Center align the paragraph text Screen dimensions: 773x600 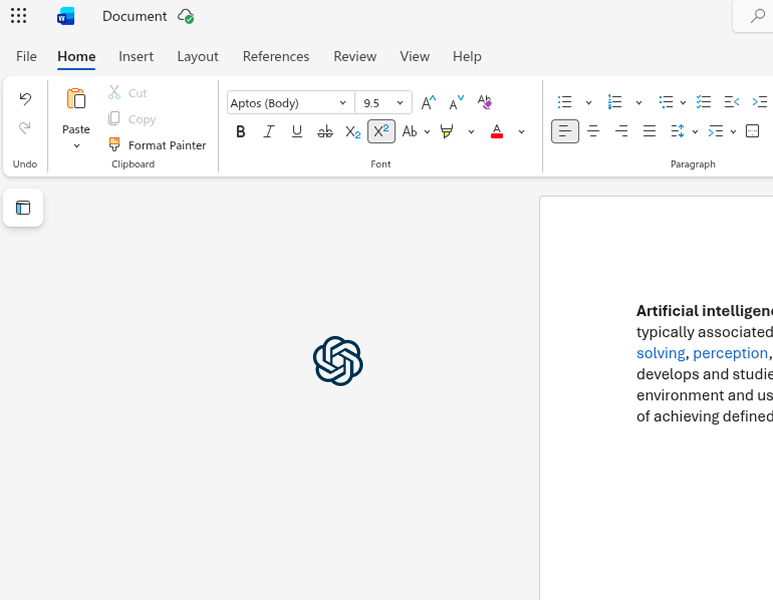pos(593,132)
